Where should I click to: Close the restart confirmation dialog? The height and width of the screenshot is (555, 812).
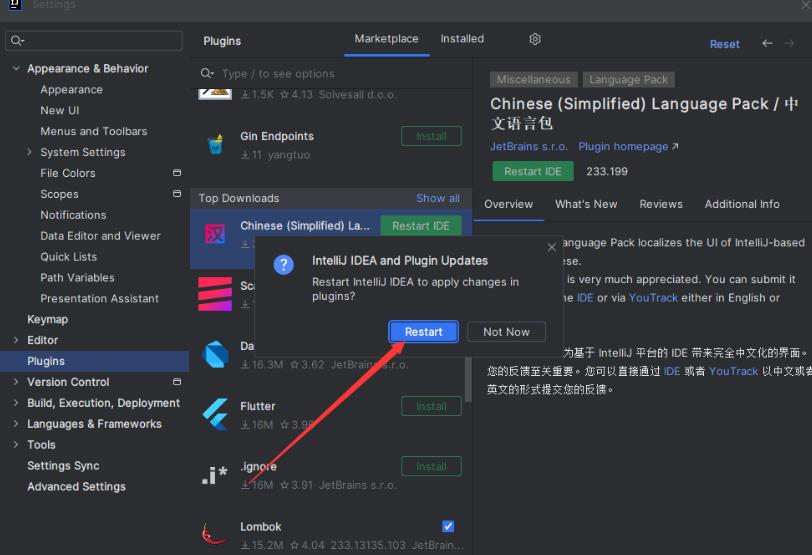(x=552, y=247)
